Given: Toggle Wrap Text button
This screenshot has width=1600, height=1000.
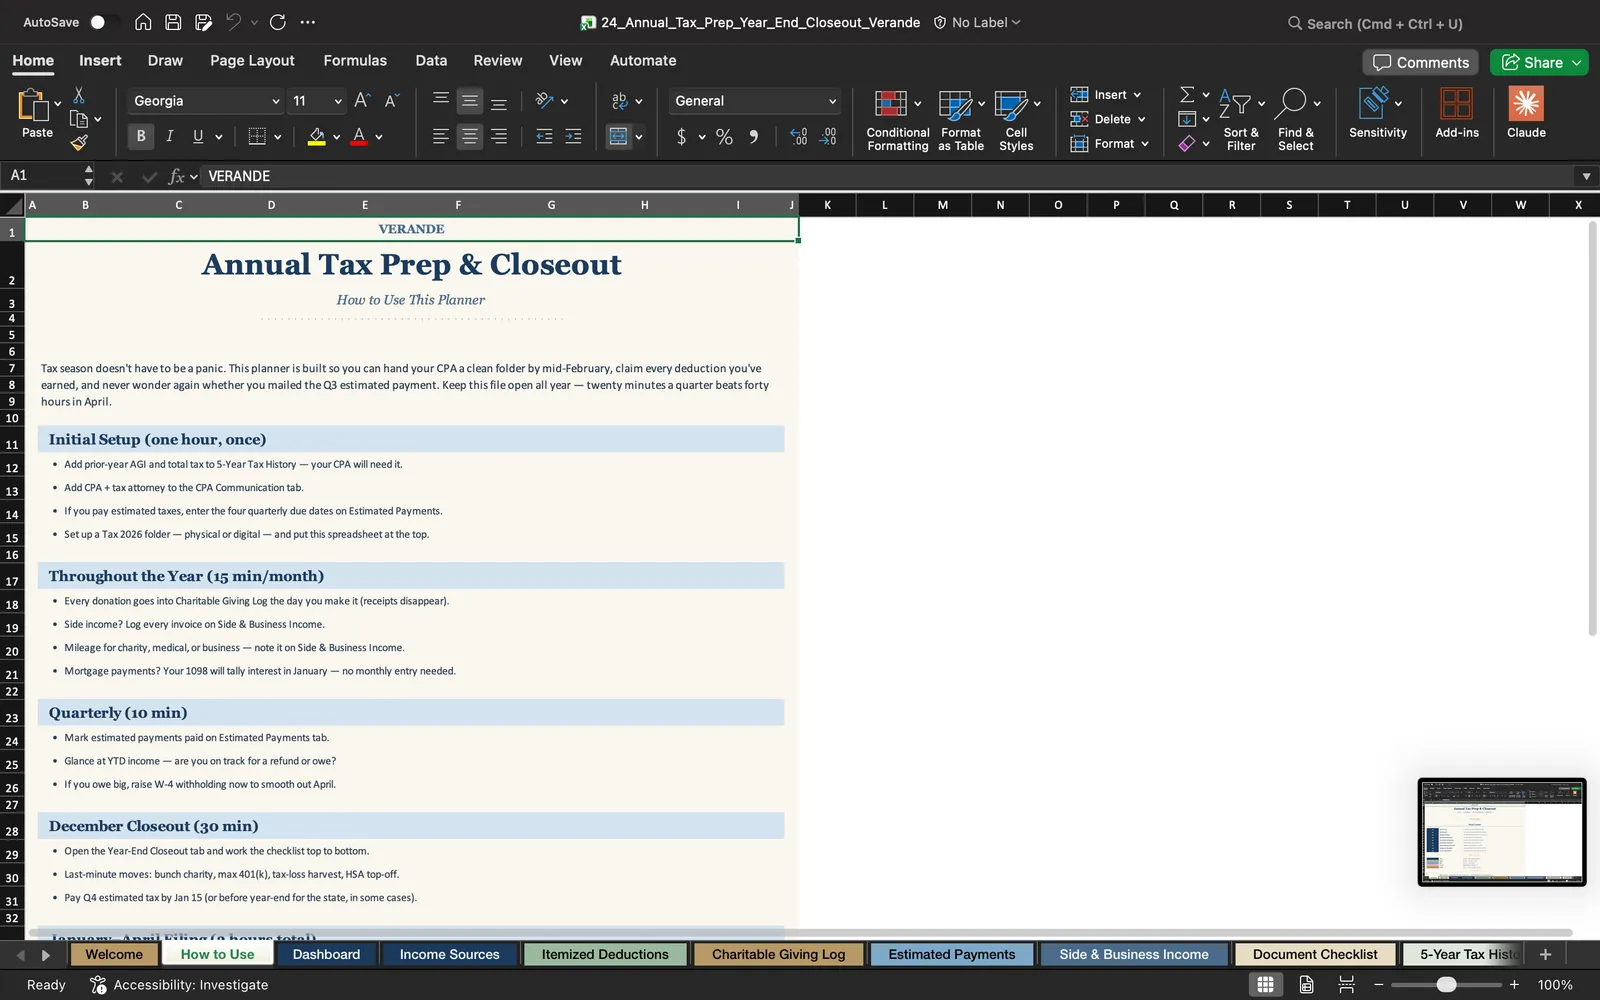Looking at the screenshot, I should pyautogui.click(x=619, y=101).
